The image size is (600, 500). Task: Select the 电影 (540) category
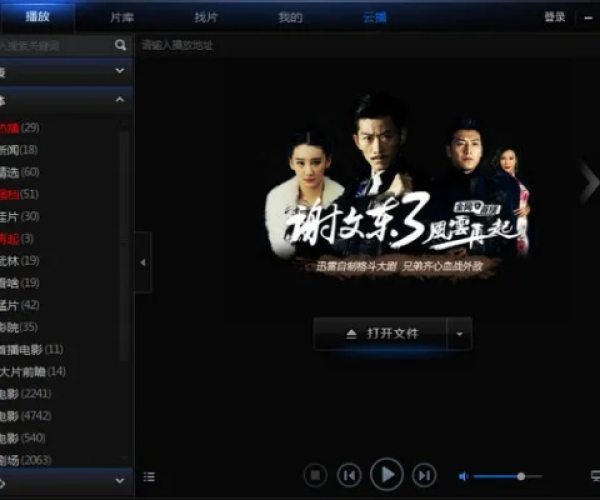click(22, 438)
